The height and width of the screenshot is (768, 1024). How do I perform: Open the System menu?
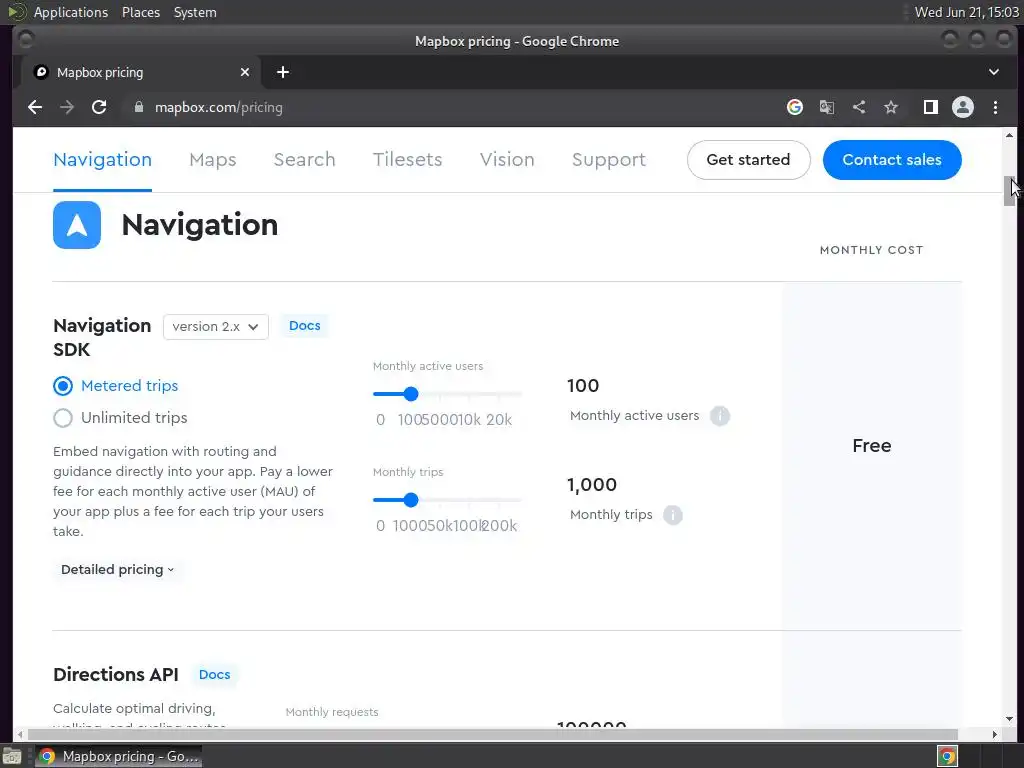(x=195, y=12)
